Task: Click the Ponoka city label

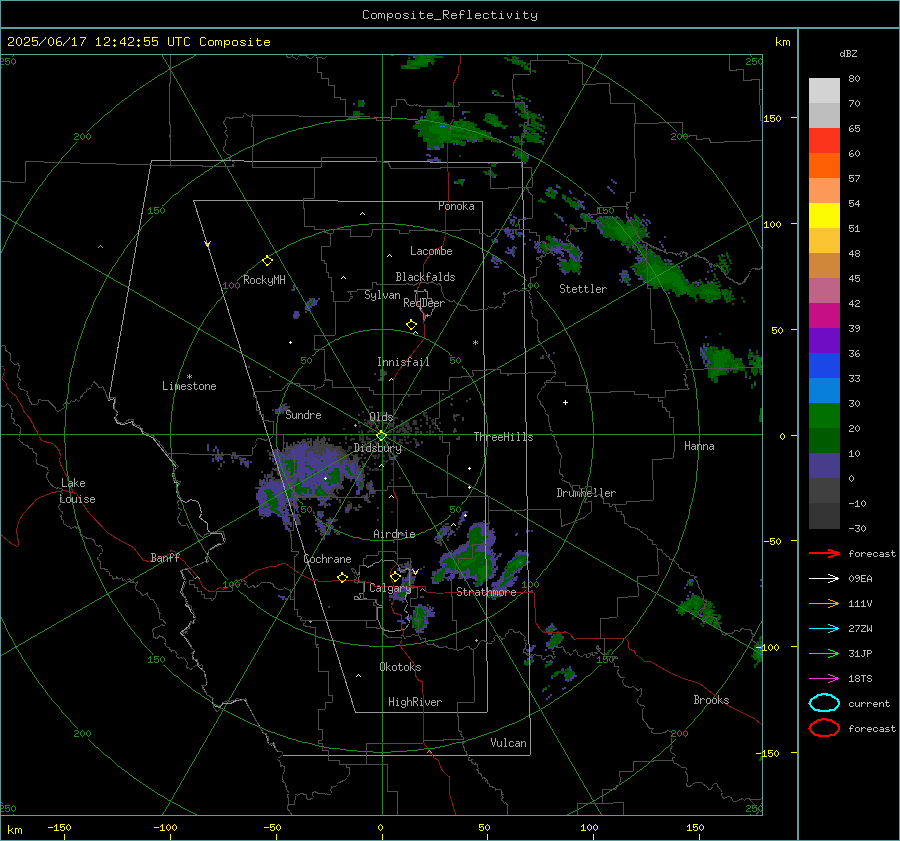Action: (456, 206)
